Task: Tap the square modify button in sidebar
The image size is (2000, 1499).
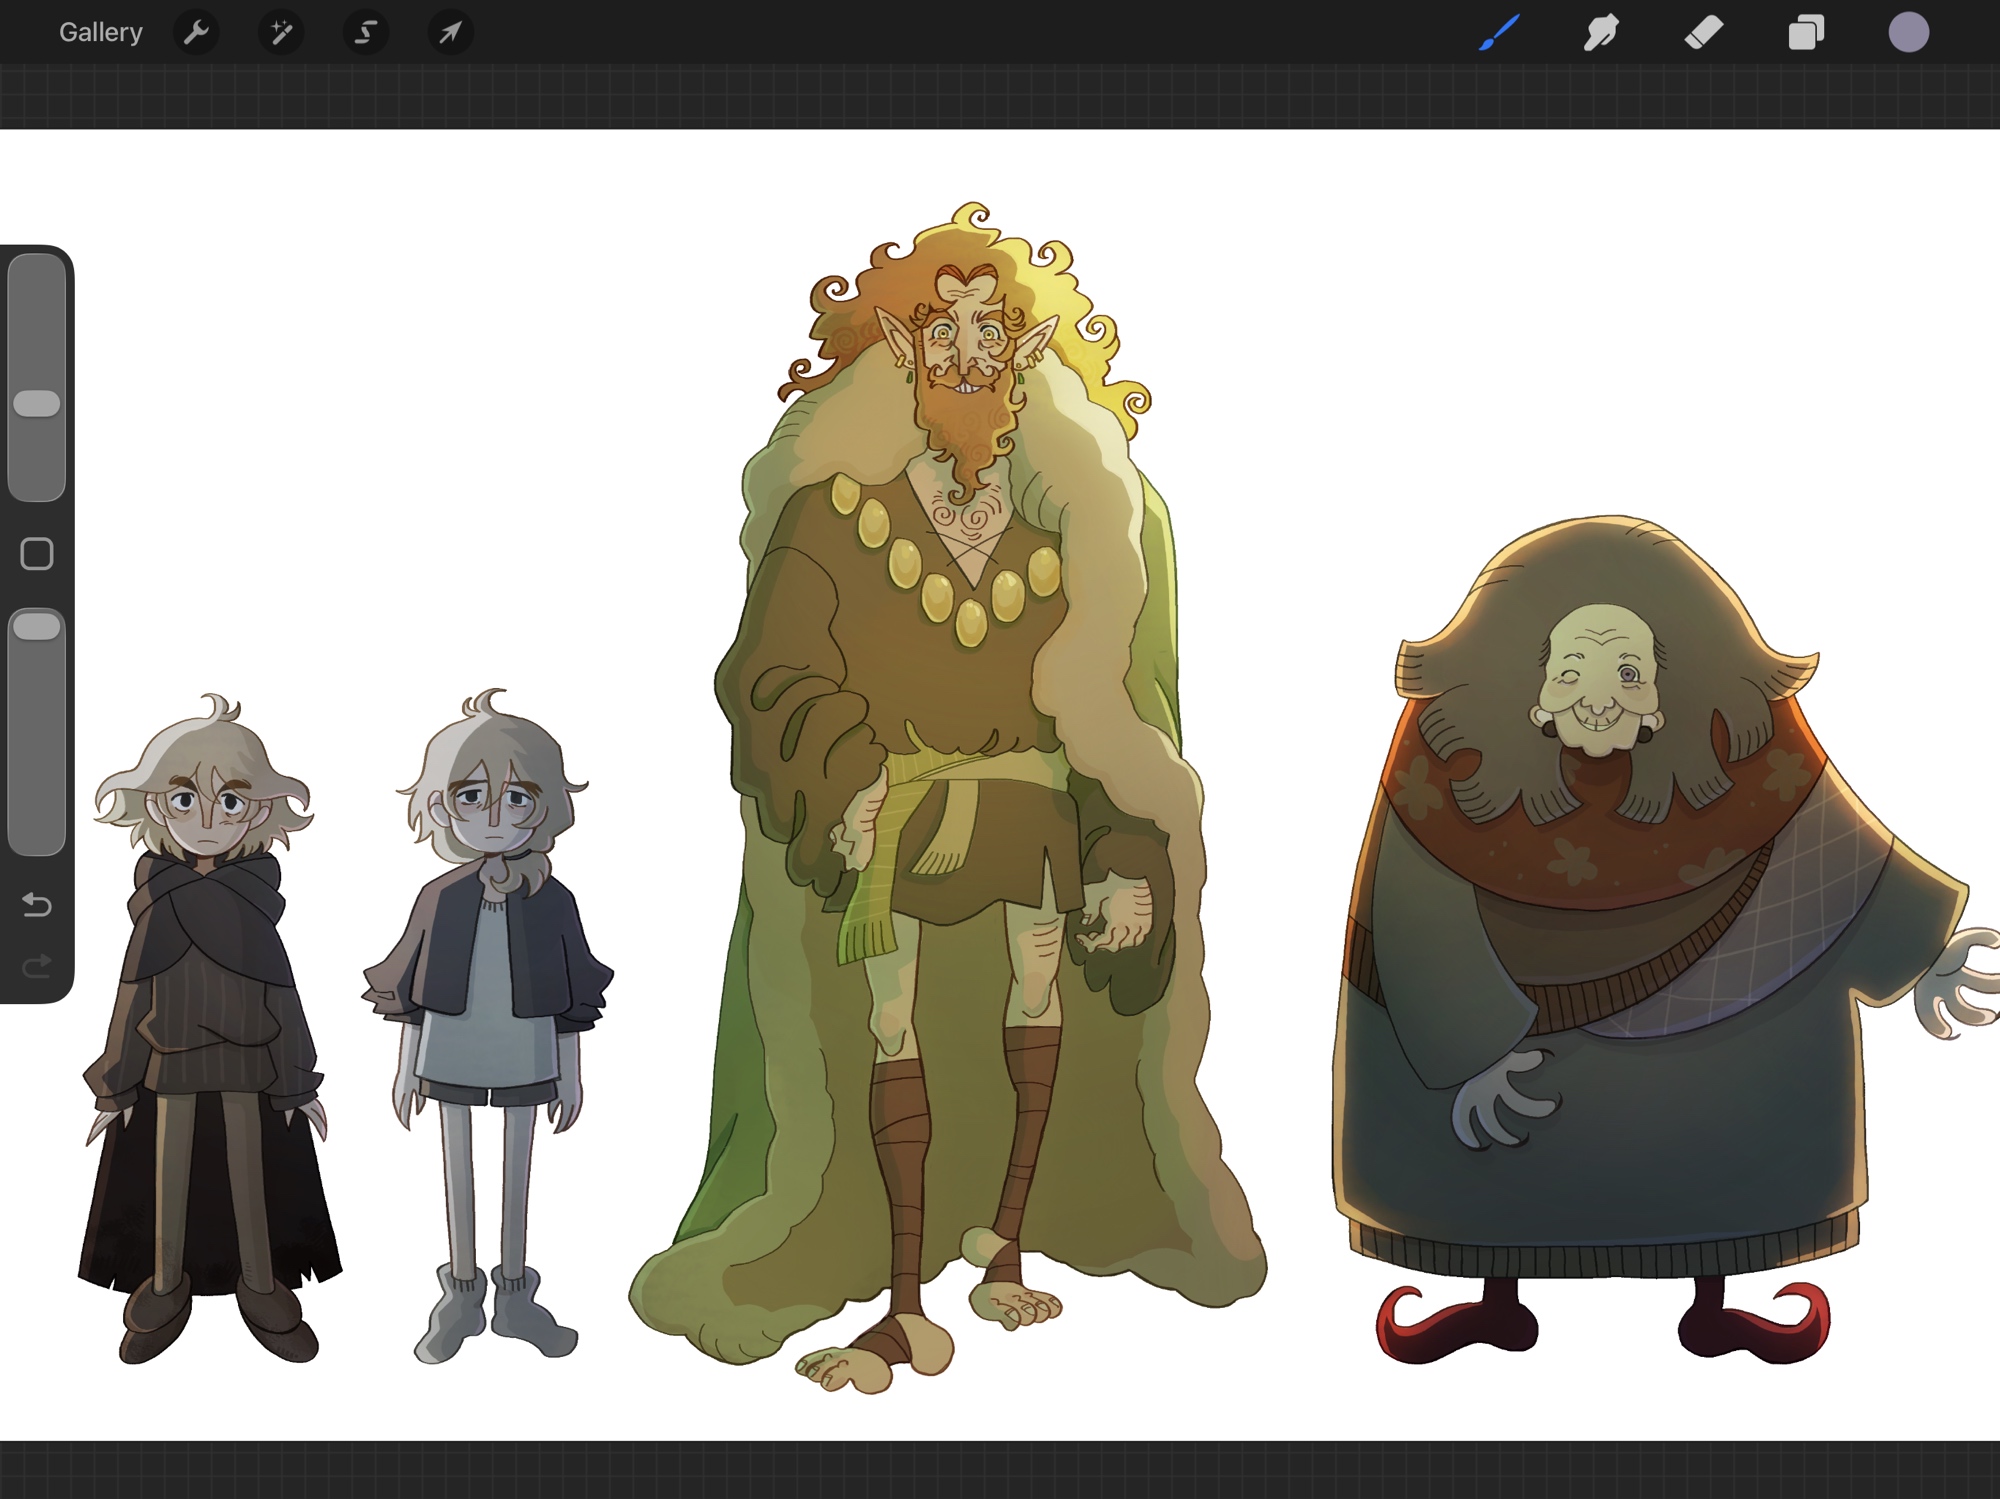Action: coord(37,554)
